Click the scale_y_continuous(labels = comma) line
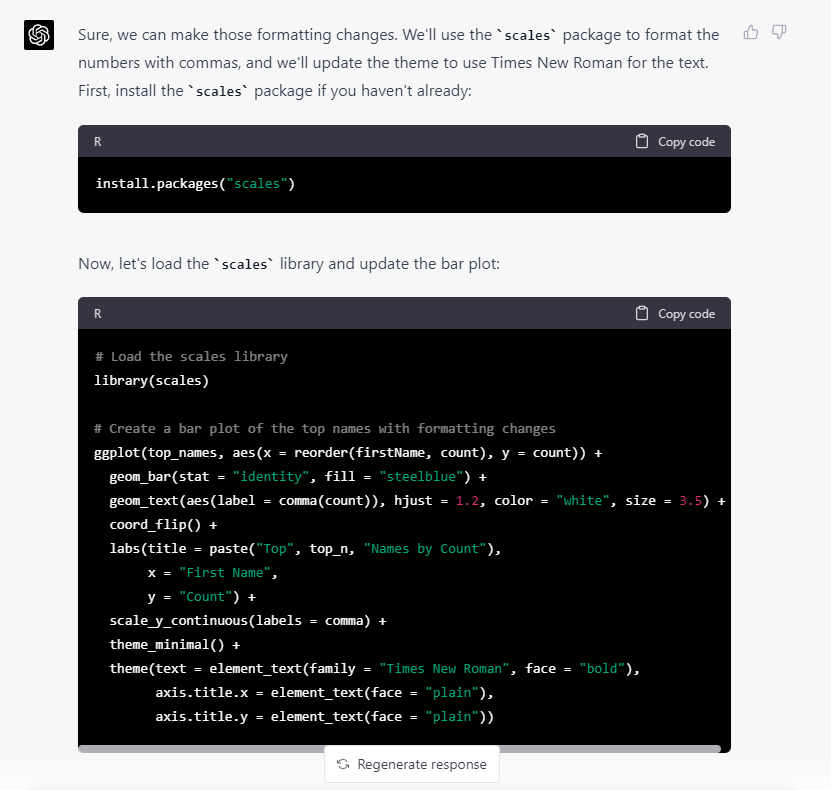The image size is (831, 790). [248, 620]
